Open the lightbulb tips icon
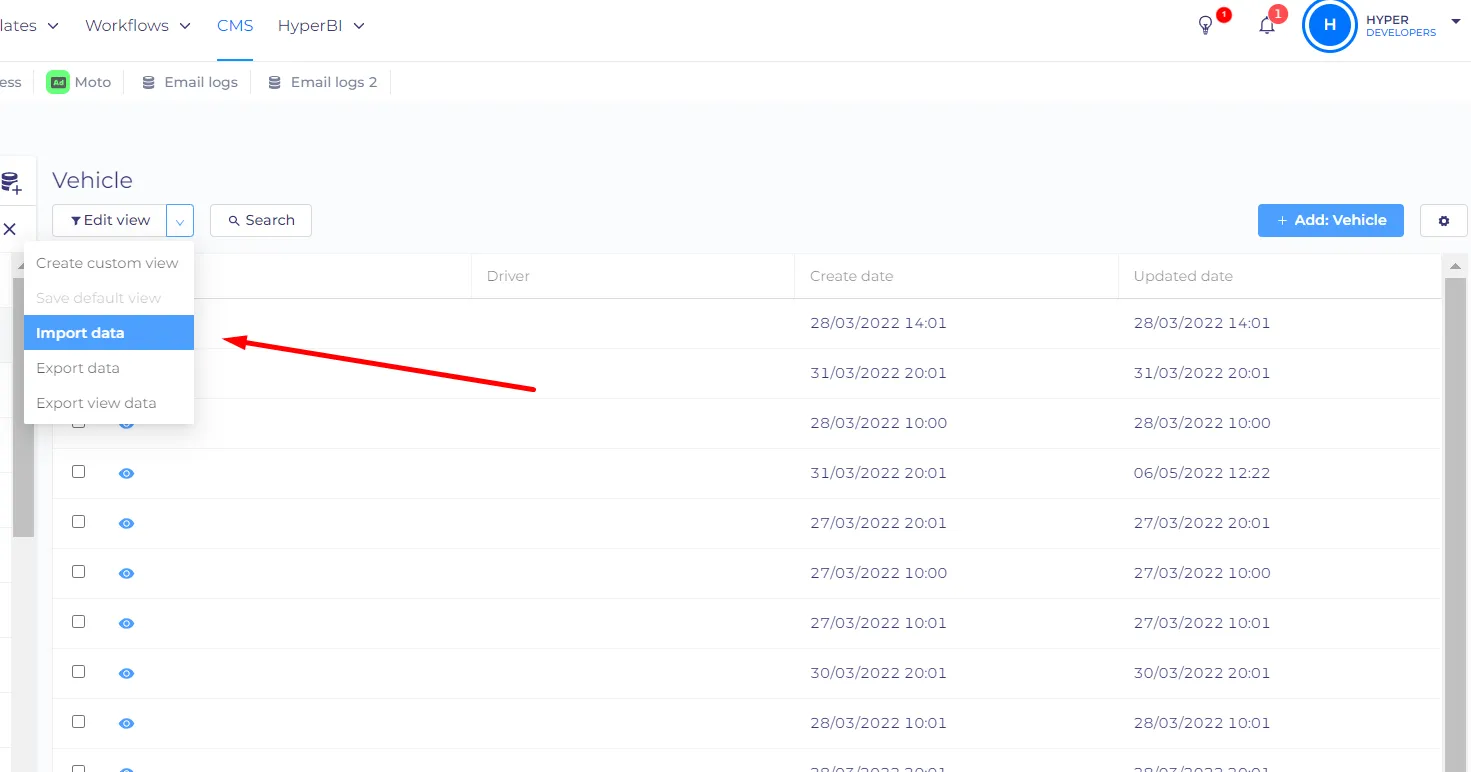Image resolution: width=1471 pixels, height=772 pixels. click(x=1205, y=26)
